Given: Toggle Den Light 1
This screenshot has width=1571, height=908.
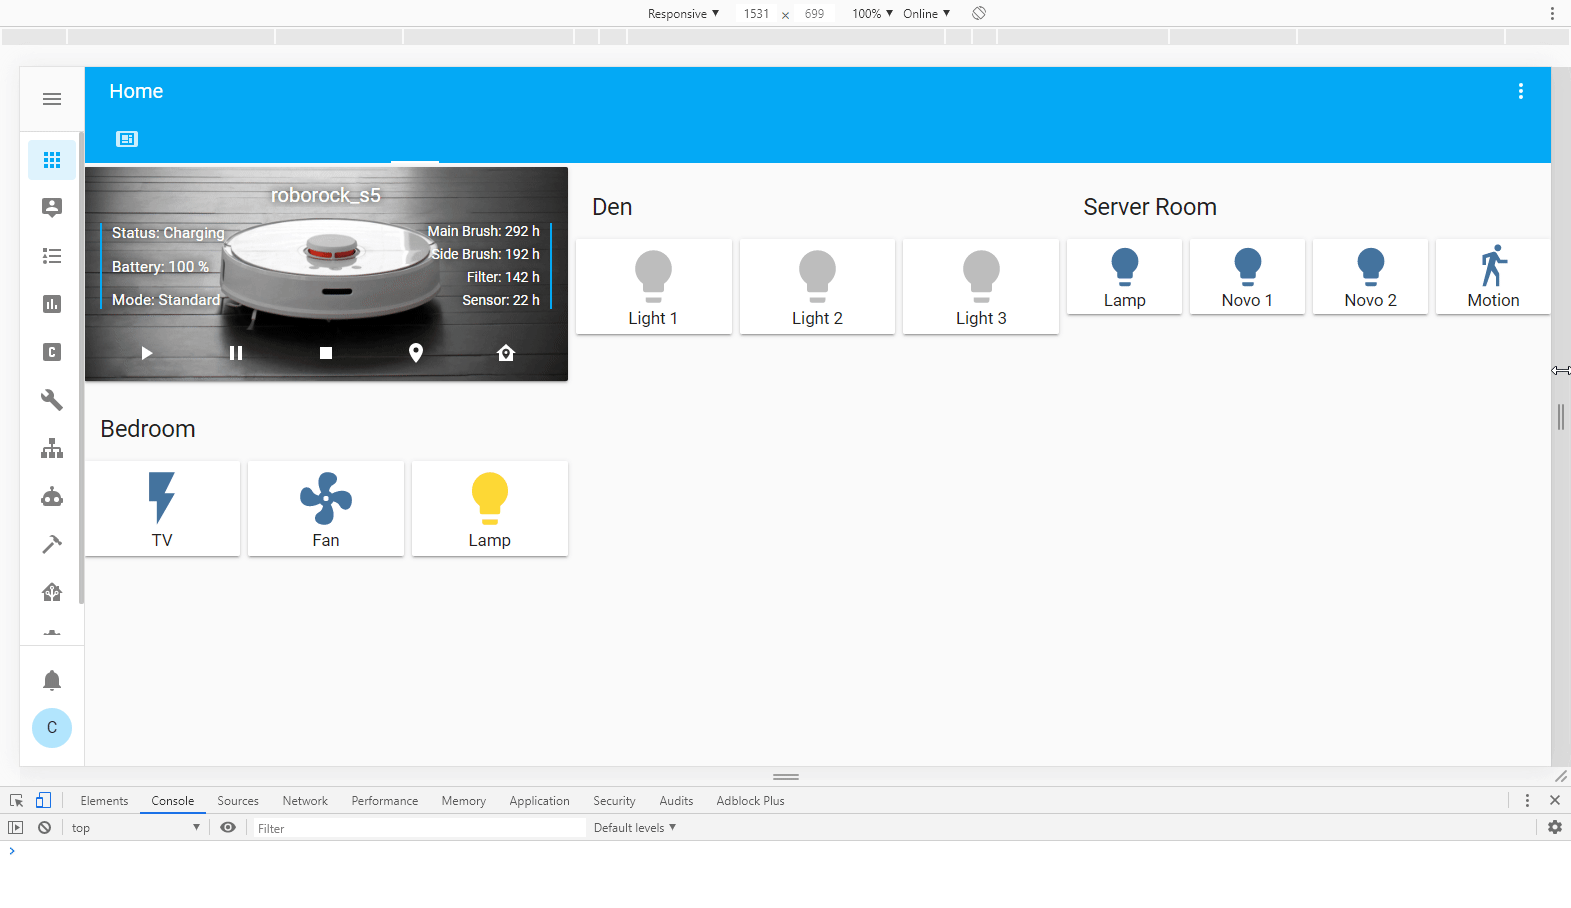Looking at the screenshot, I should pos(654,287).
